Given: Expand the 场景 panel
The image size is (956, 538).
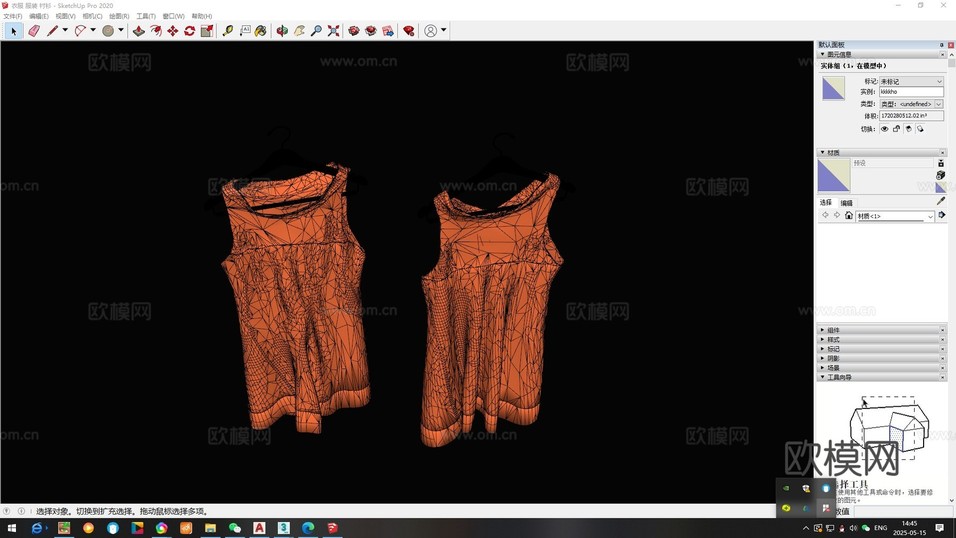Looking at the screenshot, I should [822, 368].
